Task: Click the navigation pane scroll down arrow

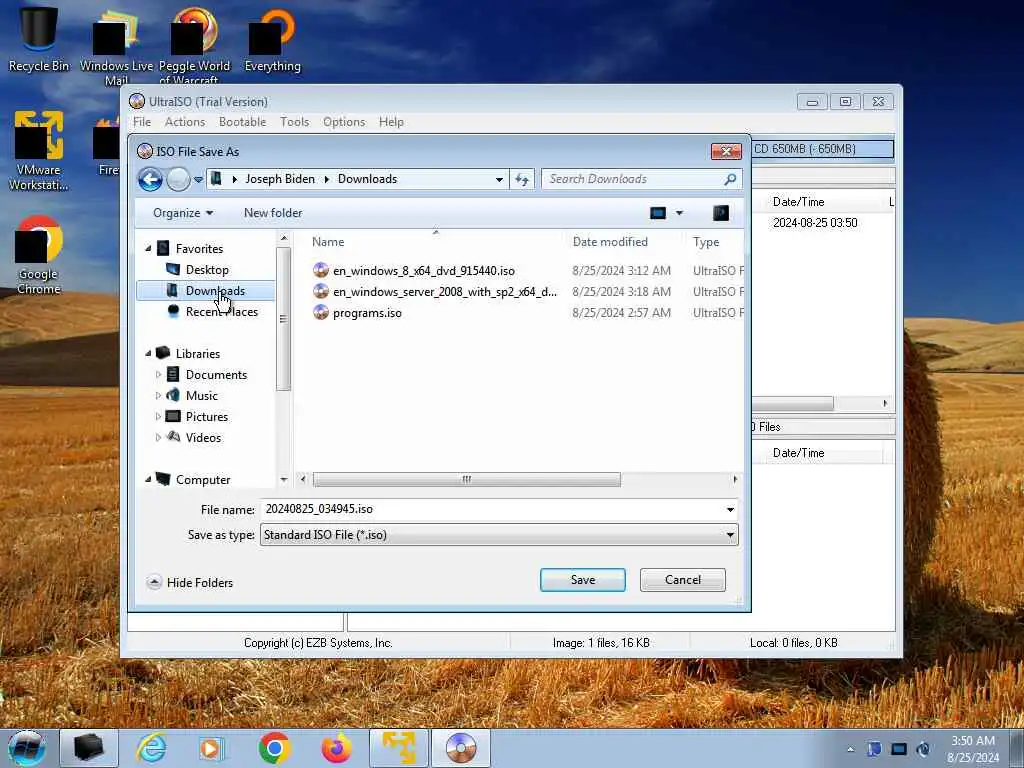Action: pyautogui.click(x=283, y=479)
